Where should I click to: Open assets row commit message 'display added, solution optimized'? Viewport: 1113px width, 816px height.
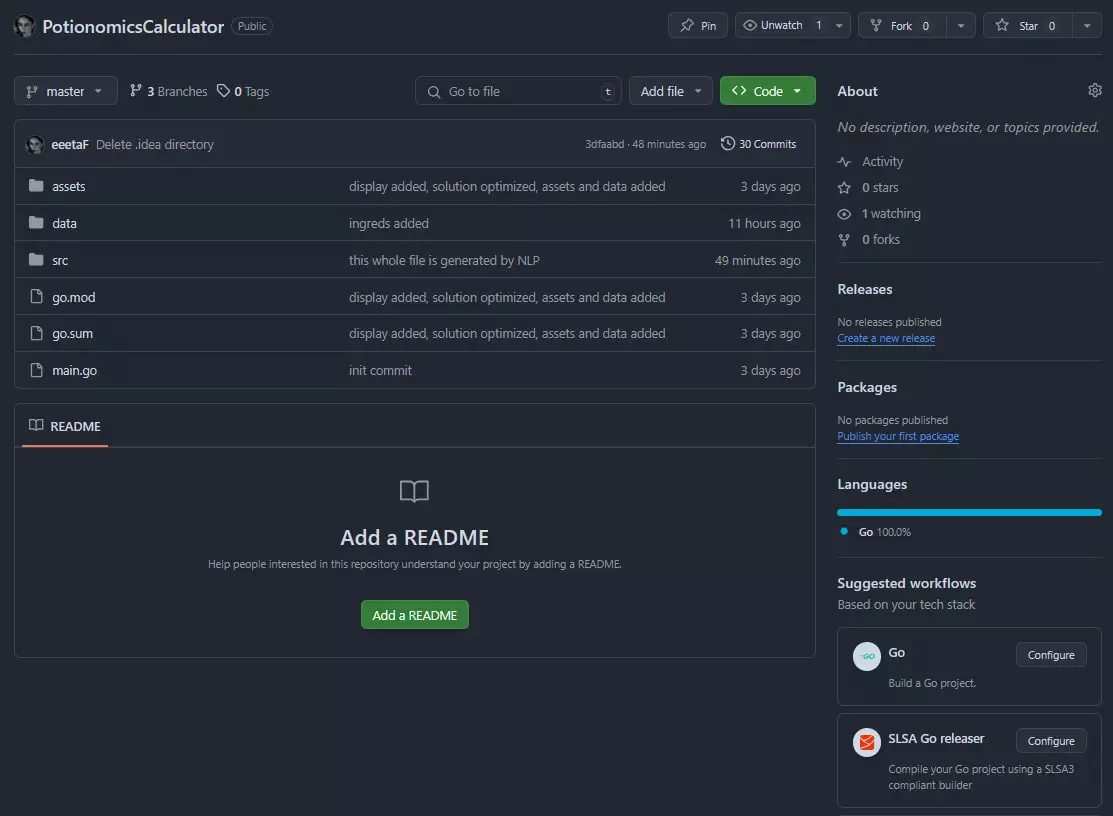click(507, 186)
